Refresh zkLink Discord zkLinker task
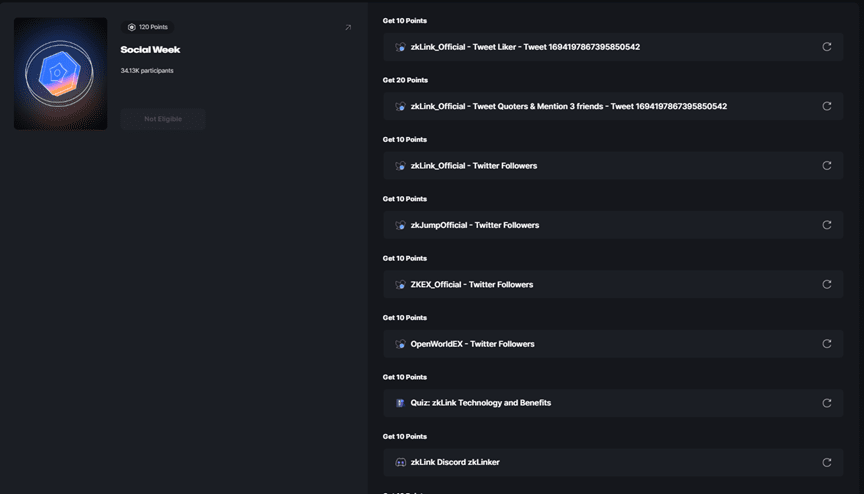This screenshot has height=494, width=864. (x=827, y=463)
